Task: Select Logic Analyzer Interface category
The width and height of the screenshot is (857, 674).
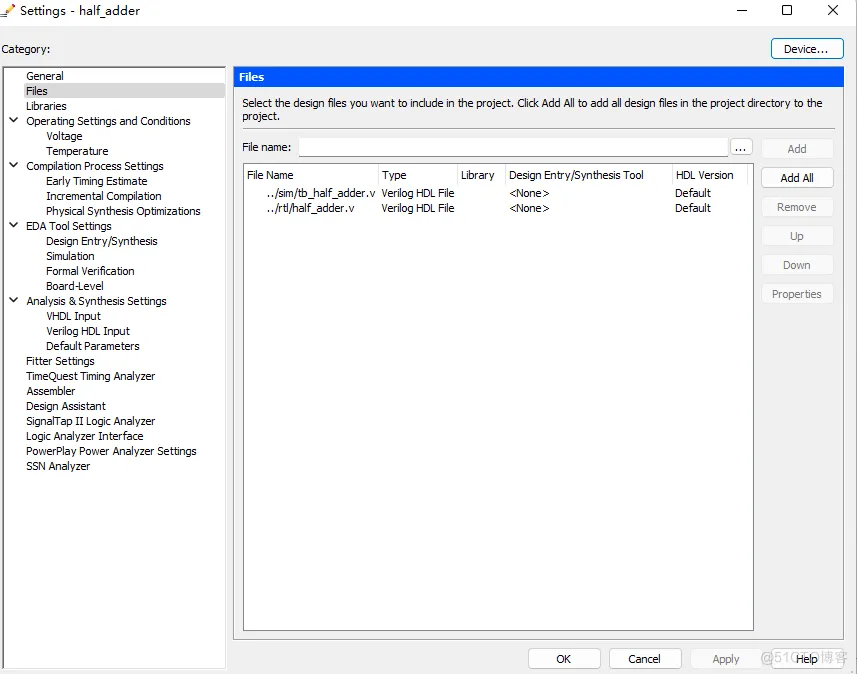Action: click(85, 436)
